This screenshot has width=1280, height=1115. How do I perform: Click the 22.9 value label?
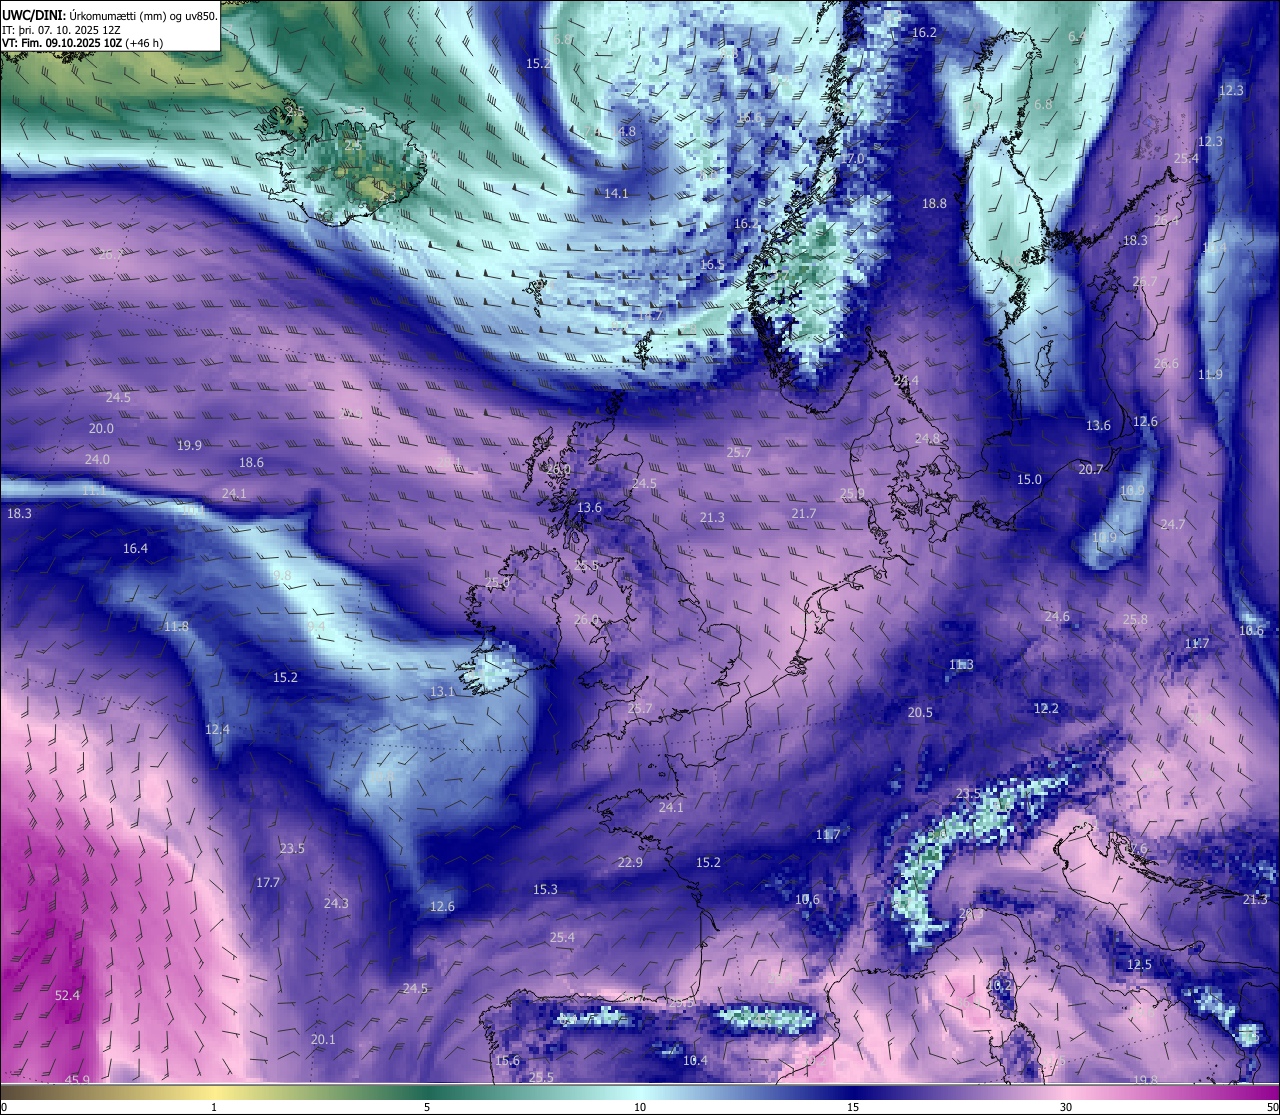(630, 862)
